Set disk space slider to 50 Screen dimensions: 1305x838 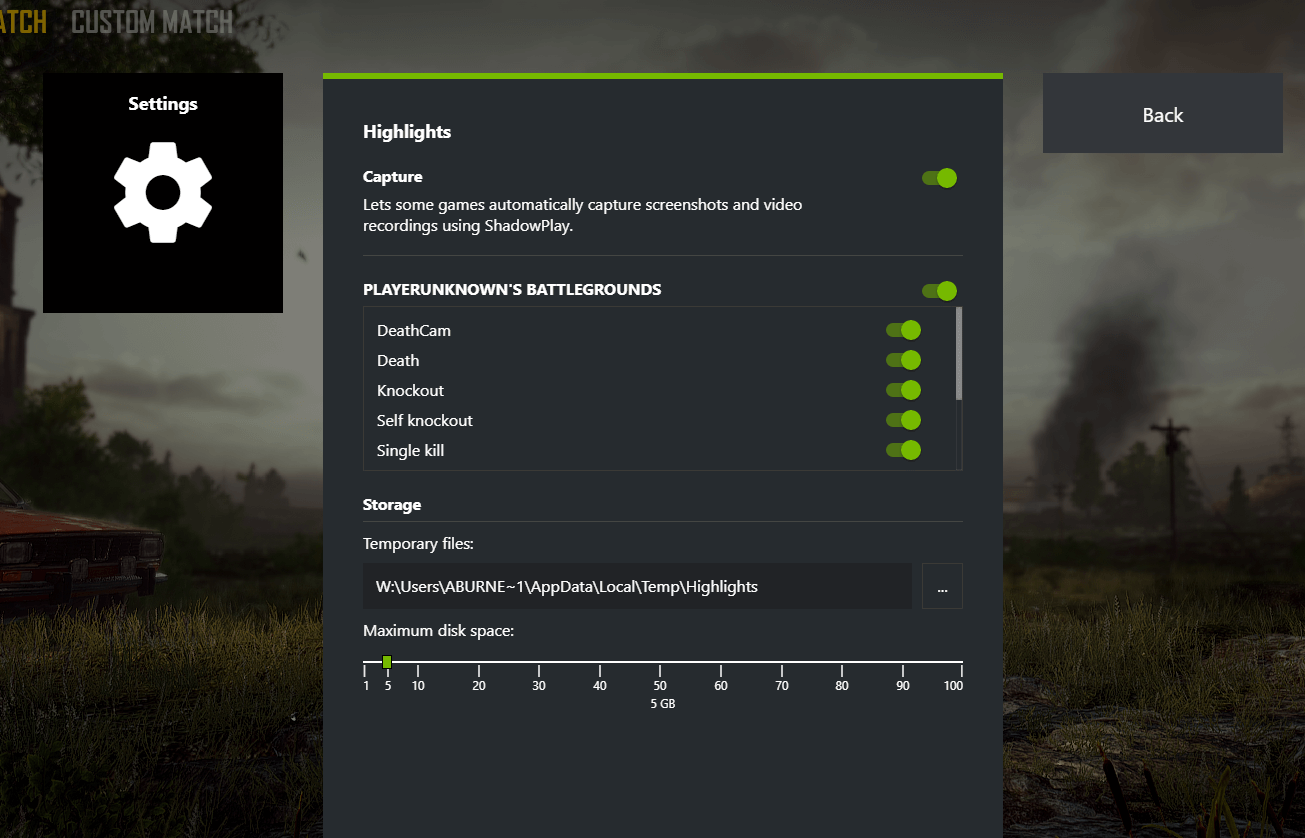point(660,663)
